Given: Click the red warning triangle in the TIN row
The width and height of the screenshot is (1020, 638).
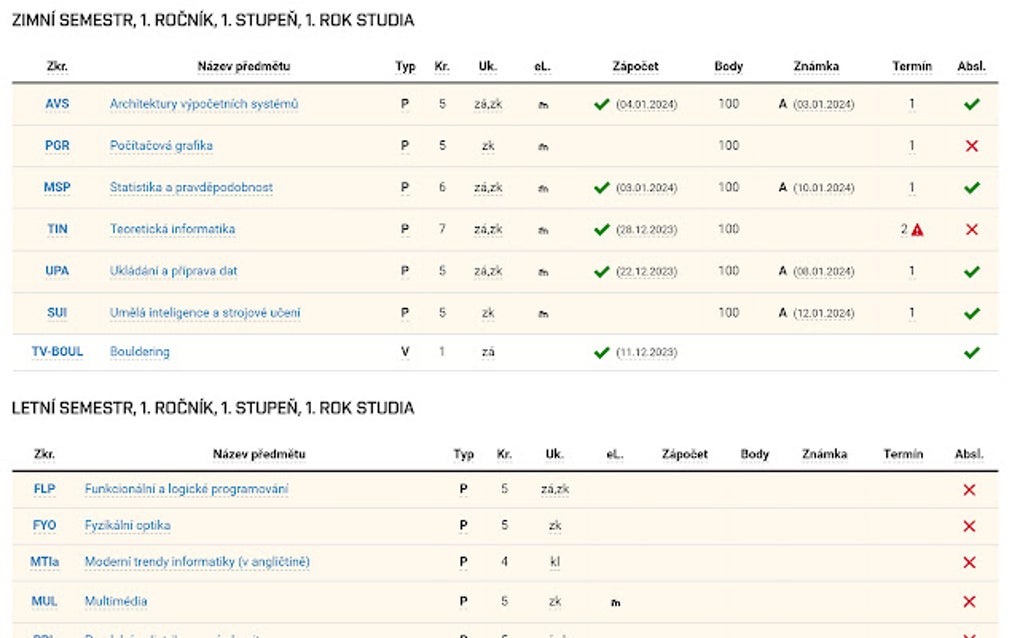Looking at the screenshot, I should 918,230.
